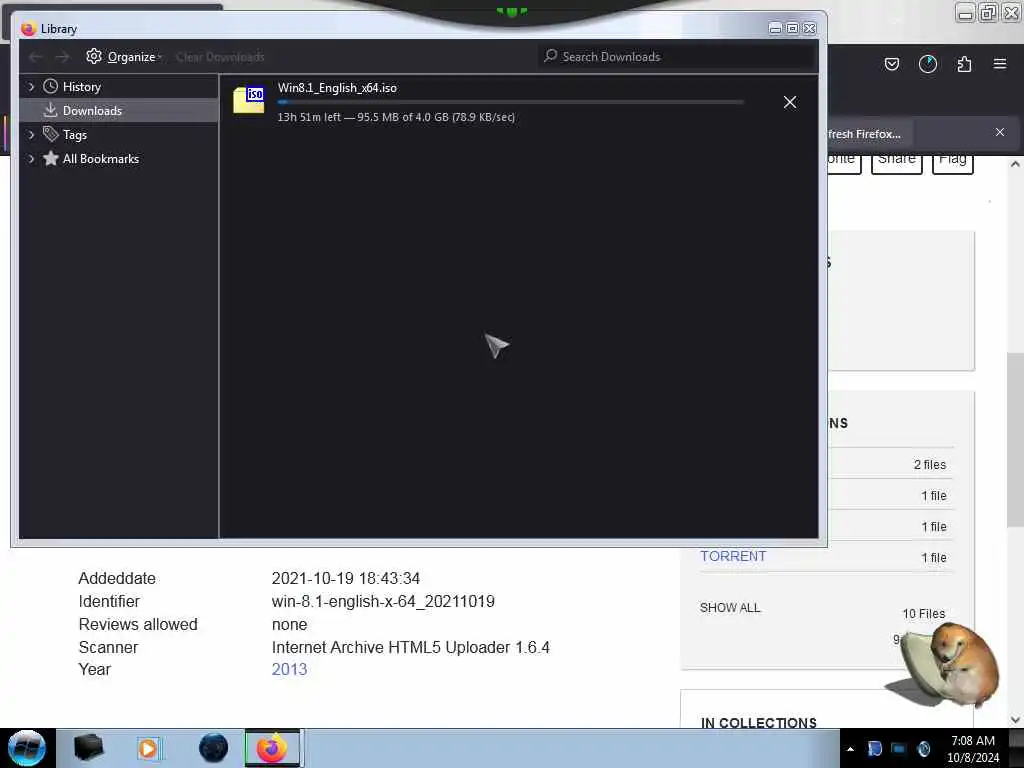This screenshot has width=1024, height=768.
Task: Cancel the Win8.1_English_x64.iso download
Action: pos(790,102)
